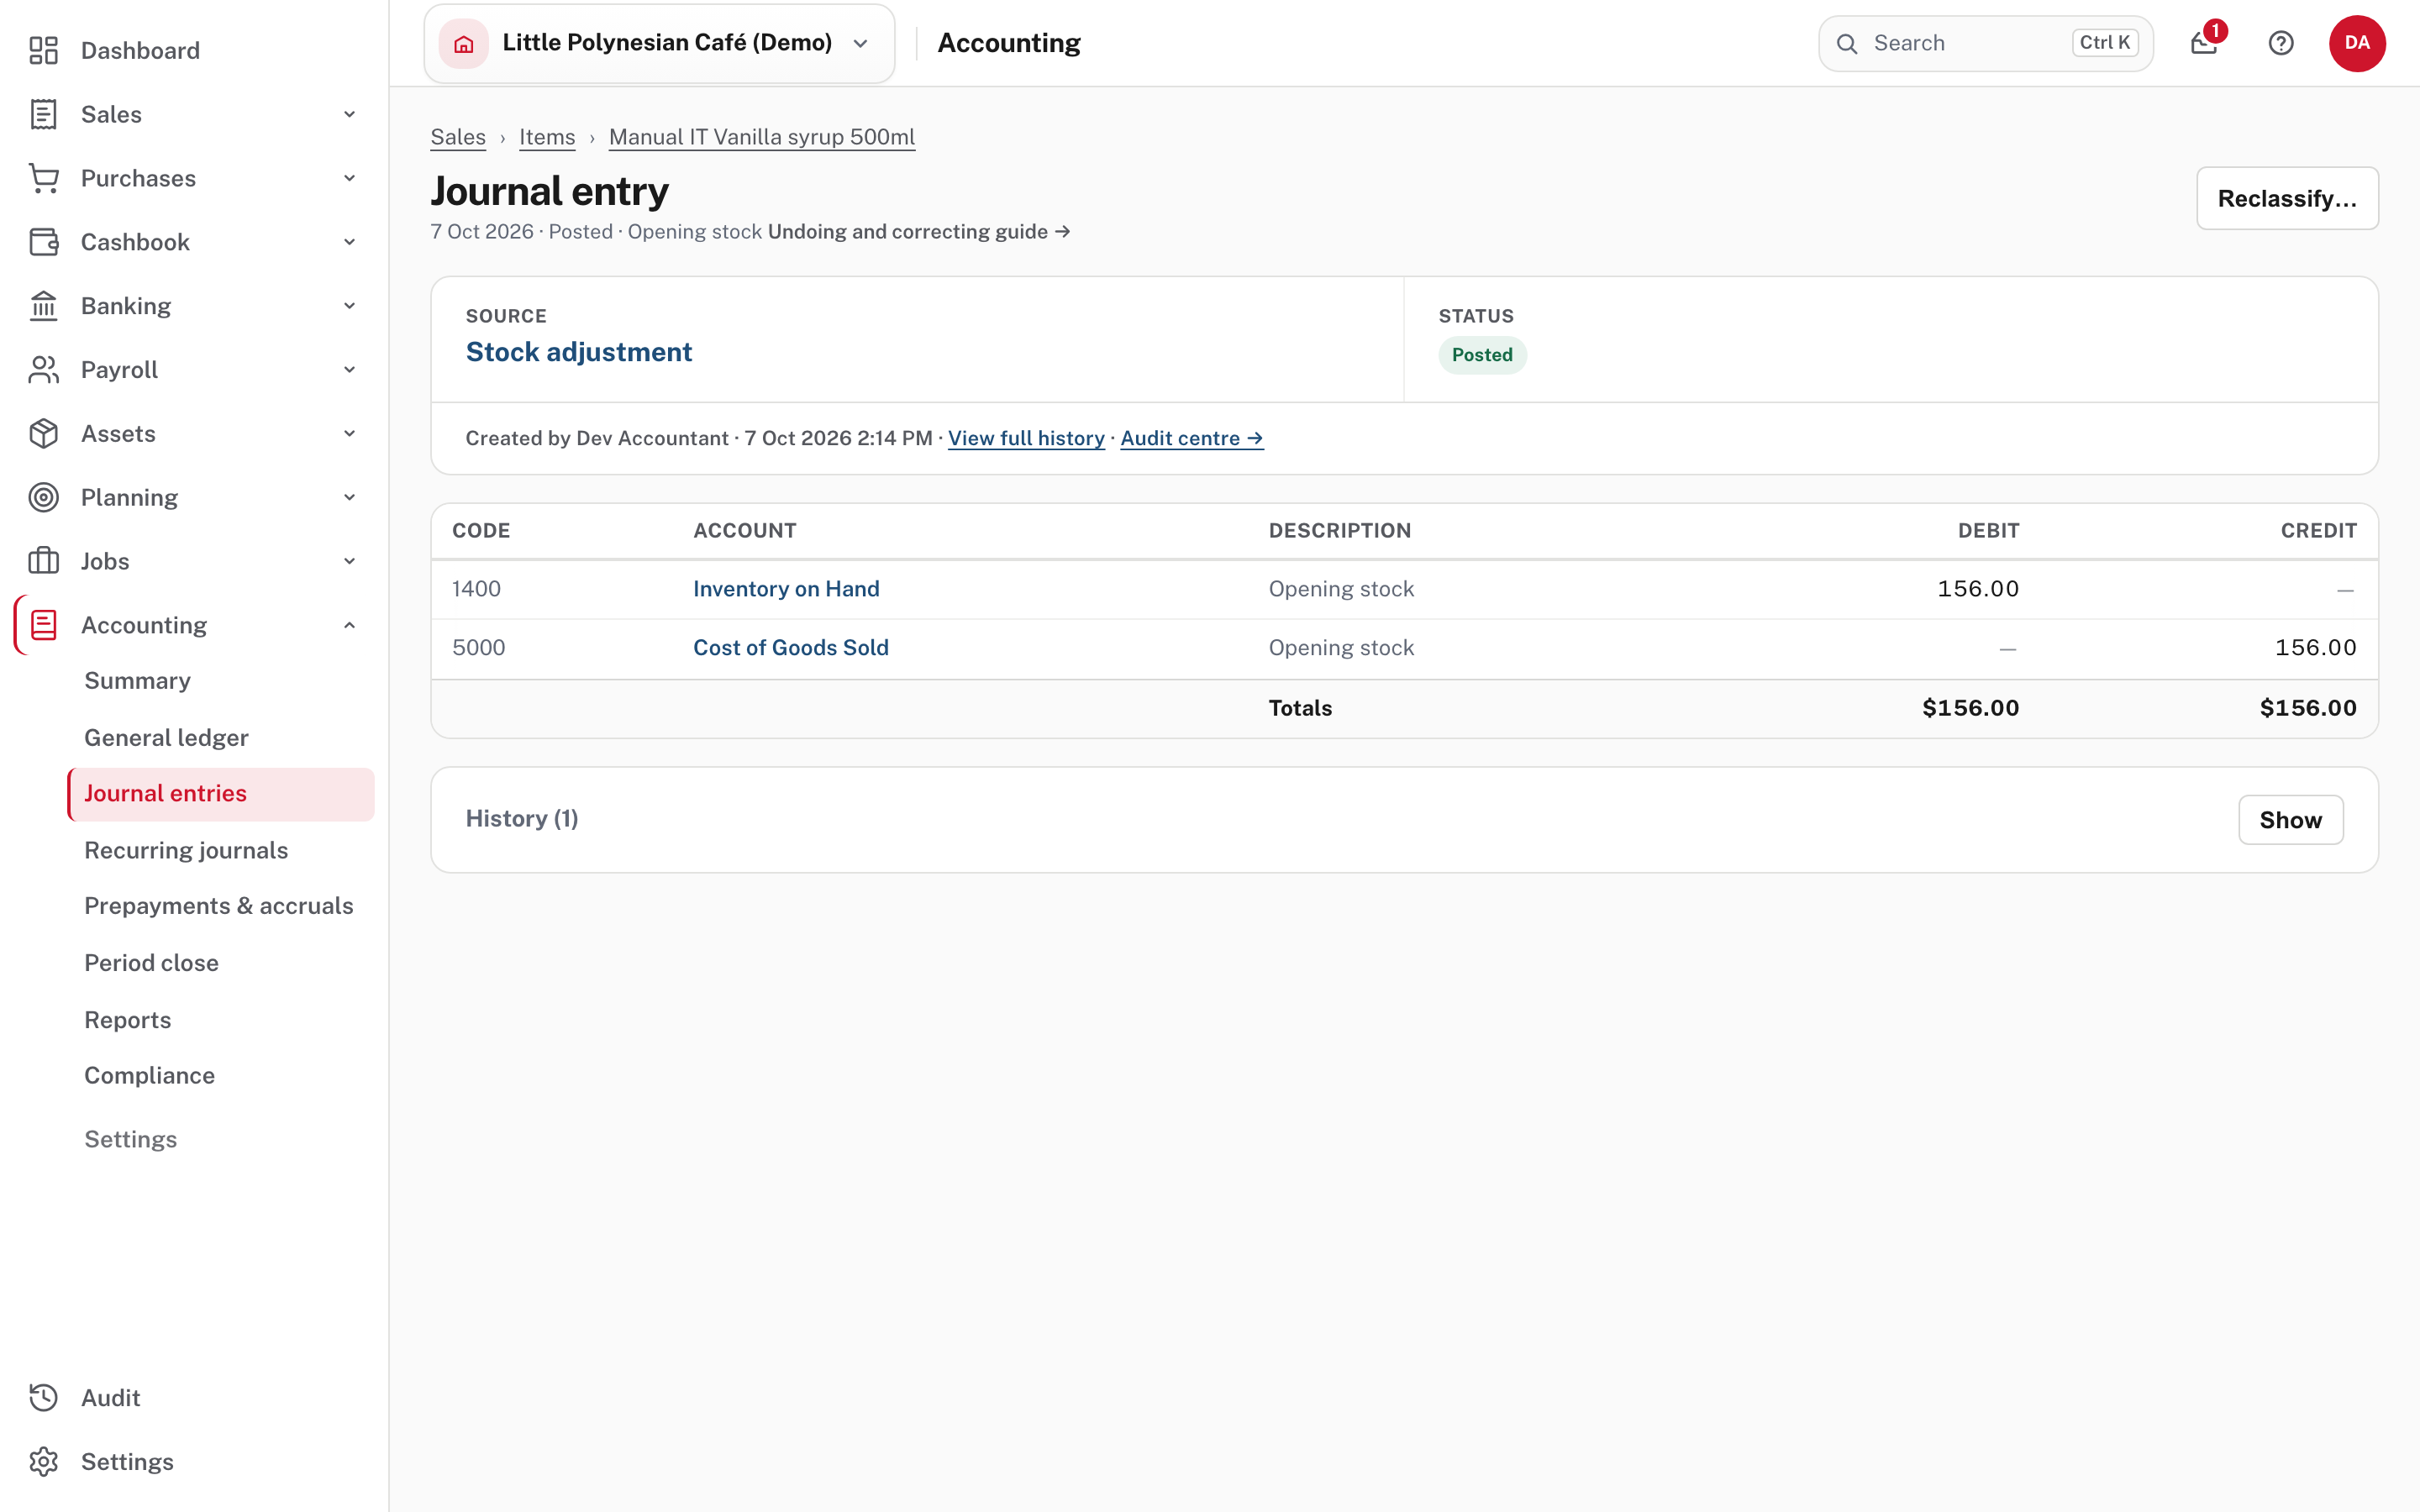The height and width of the screenshot is (1512, 2420).
Task: Open the help question mark icon
Action: pyautogui.click(x=2281, y=43)
